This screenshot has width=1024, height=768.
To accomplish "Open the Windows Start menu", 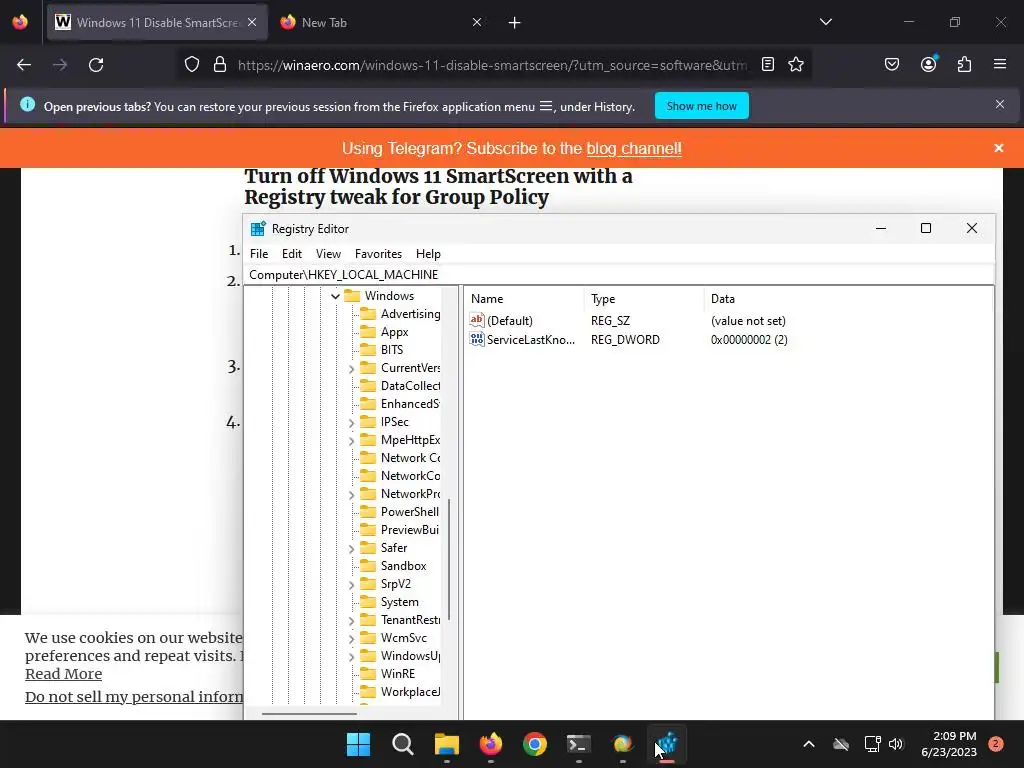I will tap(359, 744).
